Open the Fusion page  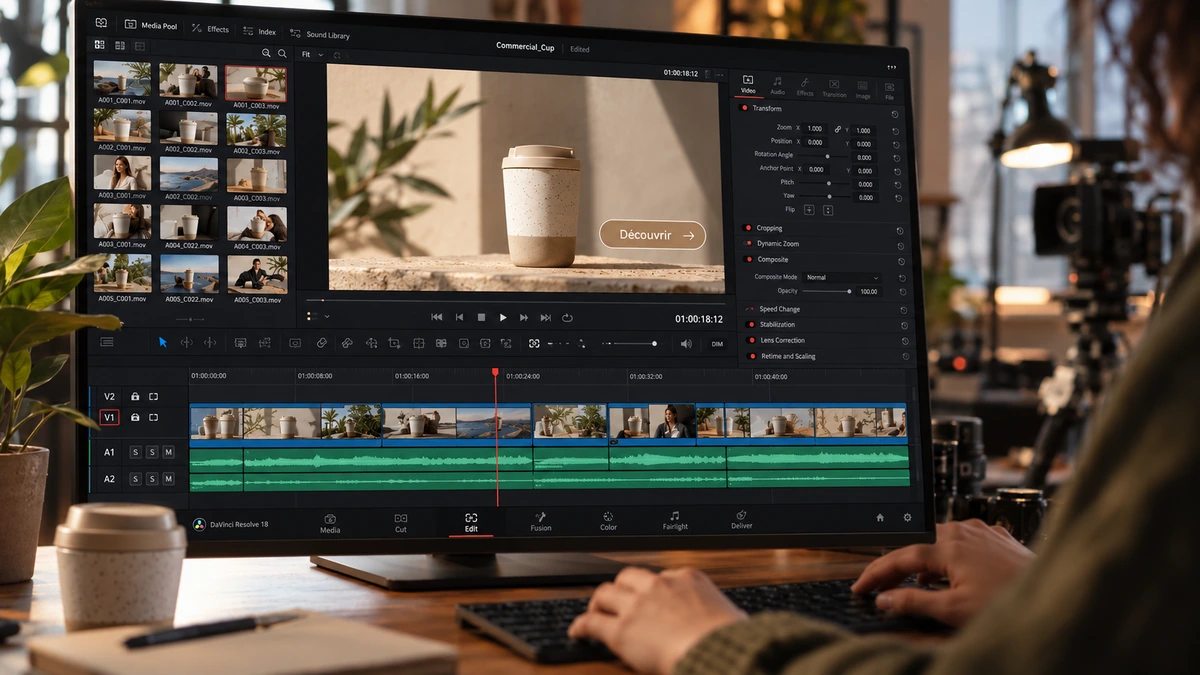pos(541,521)
